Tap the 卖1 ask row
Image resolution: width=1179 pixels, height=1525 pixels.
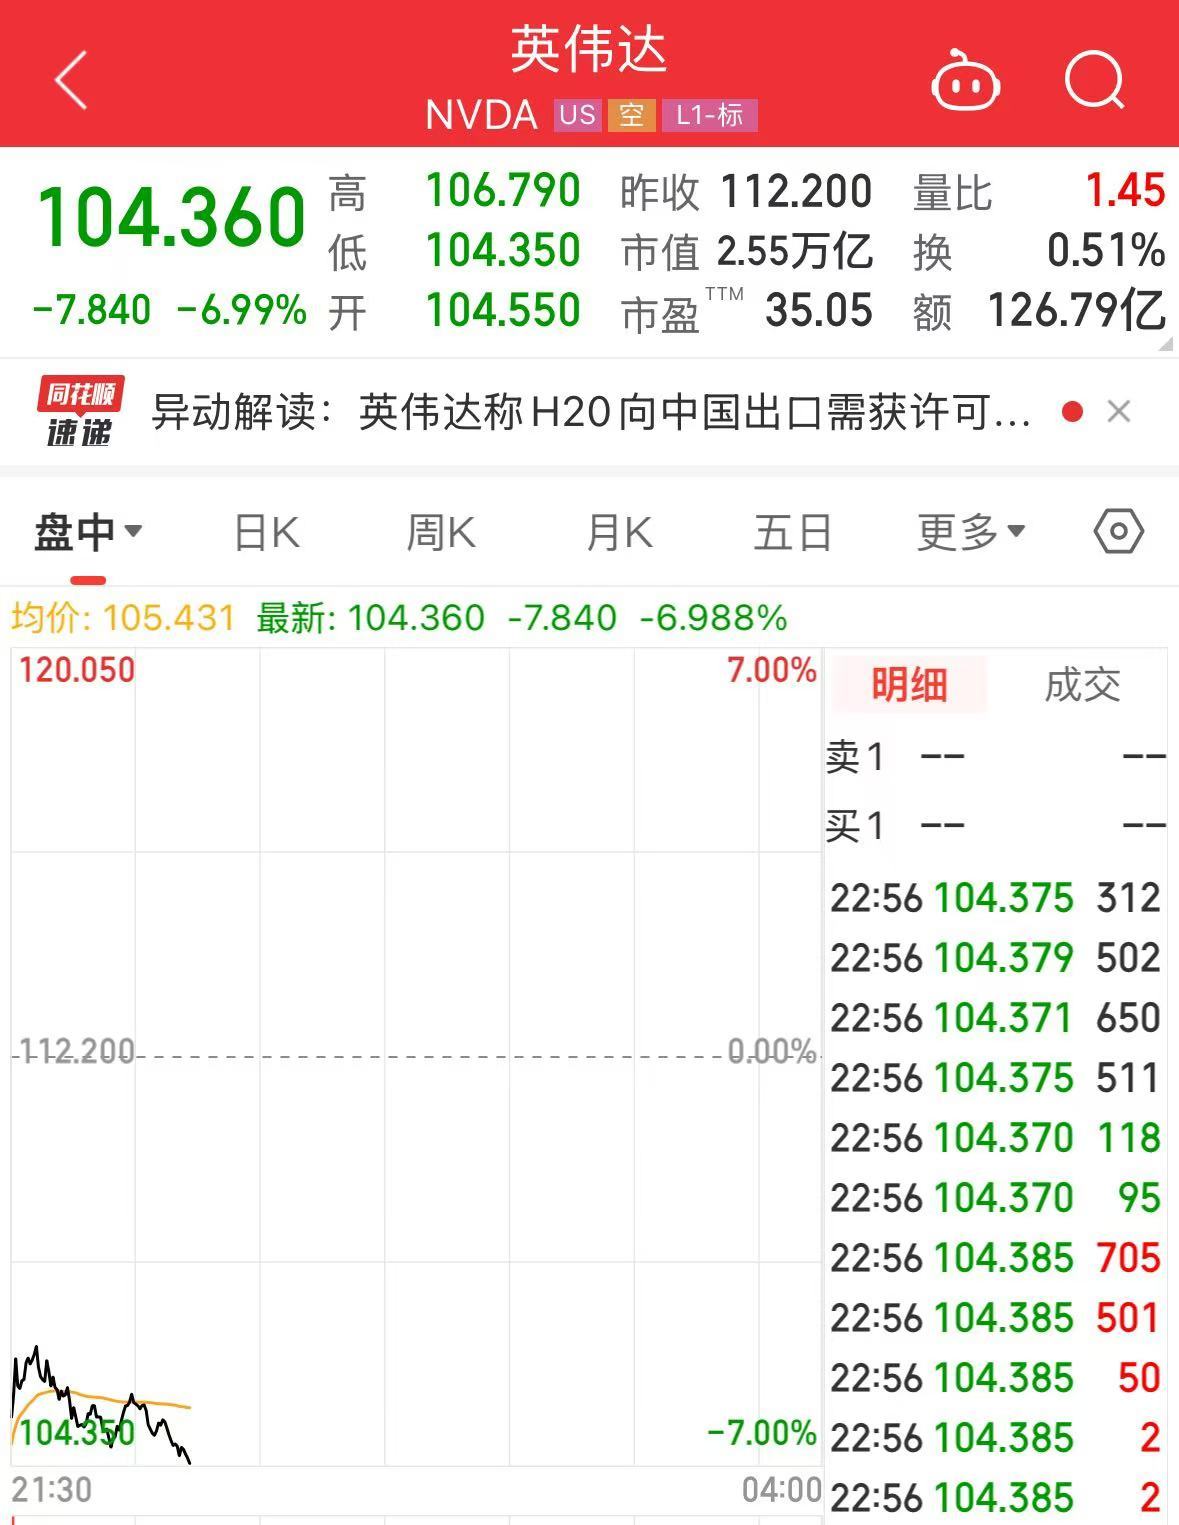point(996,756)
